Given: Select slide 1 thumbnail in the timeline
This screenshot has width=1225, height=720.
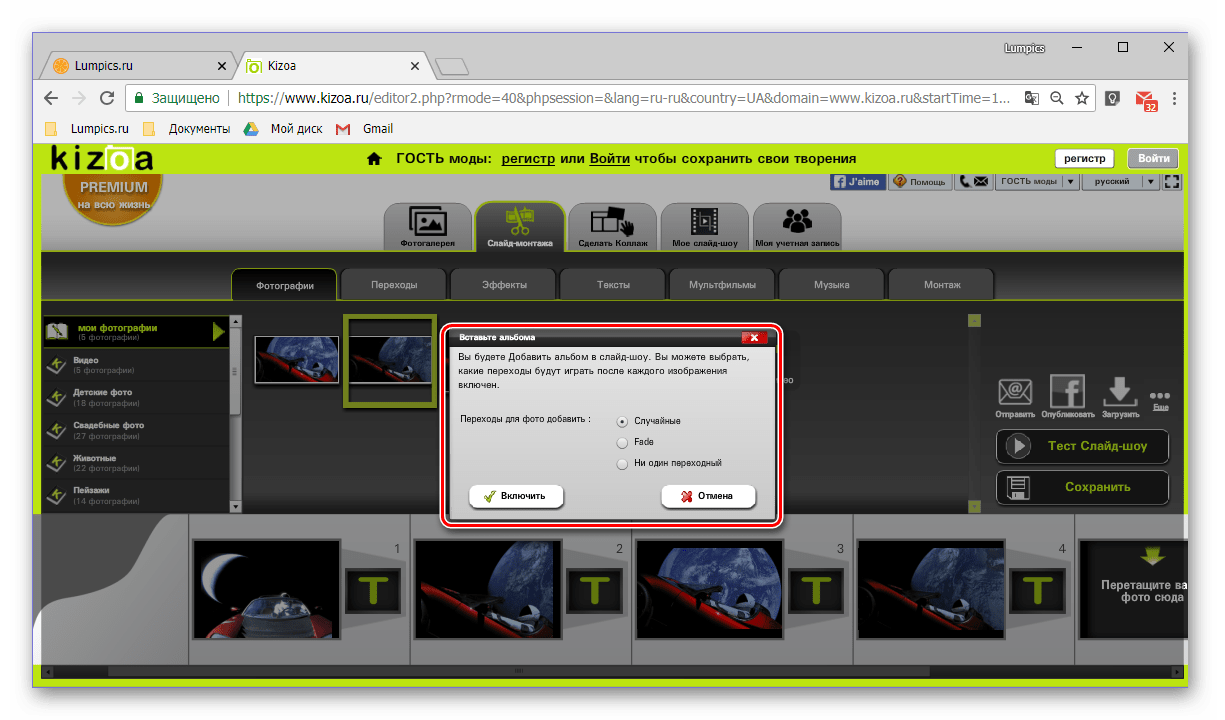Looking at the screenshot, I should tap(265, 590).
